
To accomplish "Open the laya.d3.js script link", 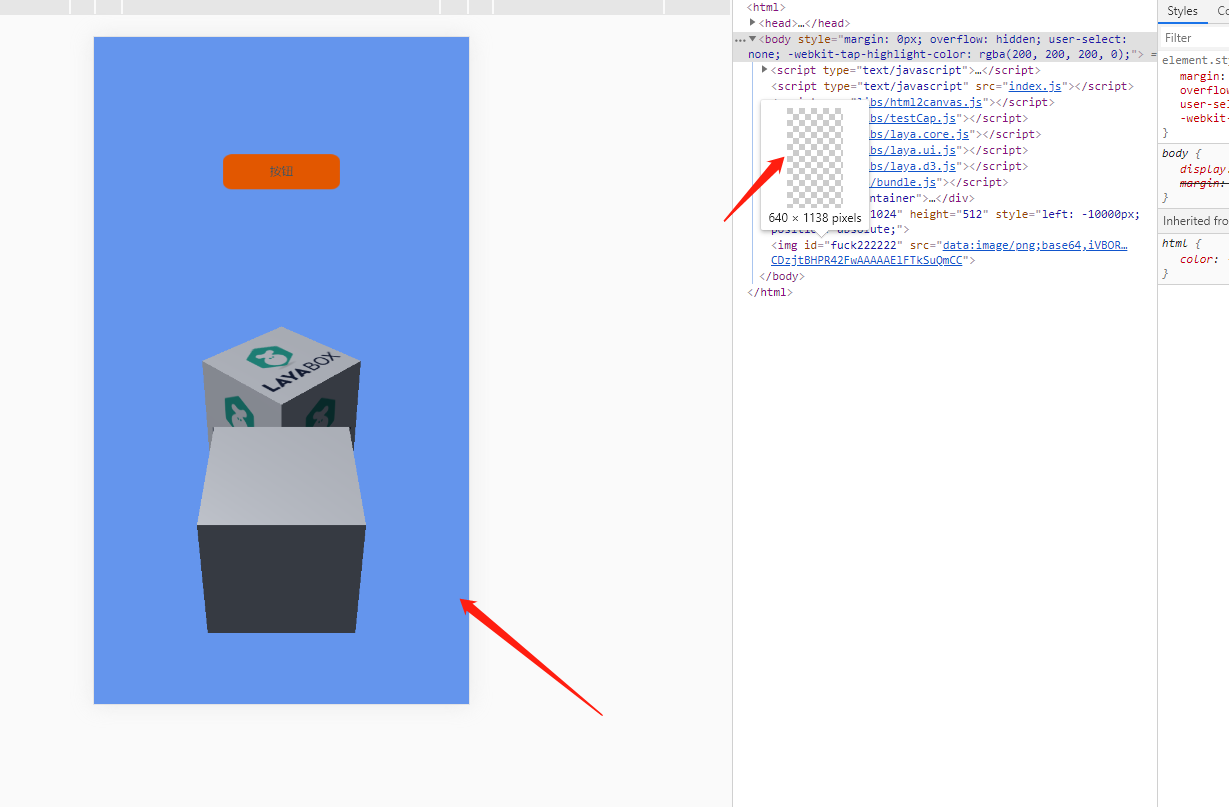I will pyautogui.click(x=913, y=166).
